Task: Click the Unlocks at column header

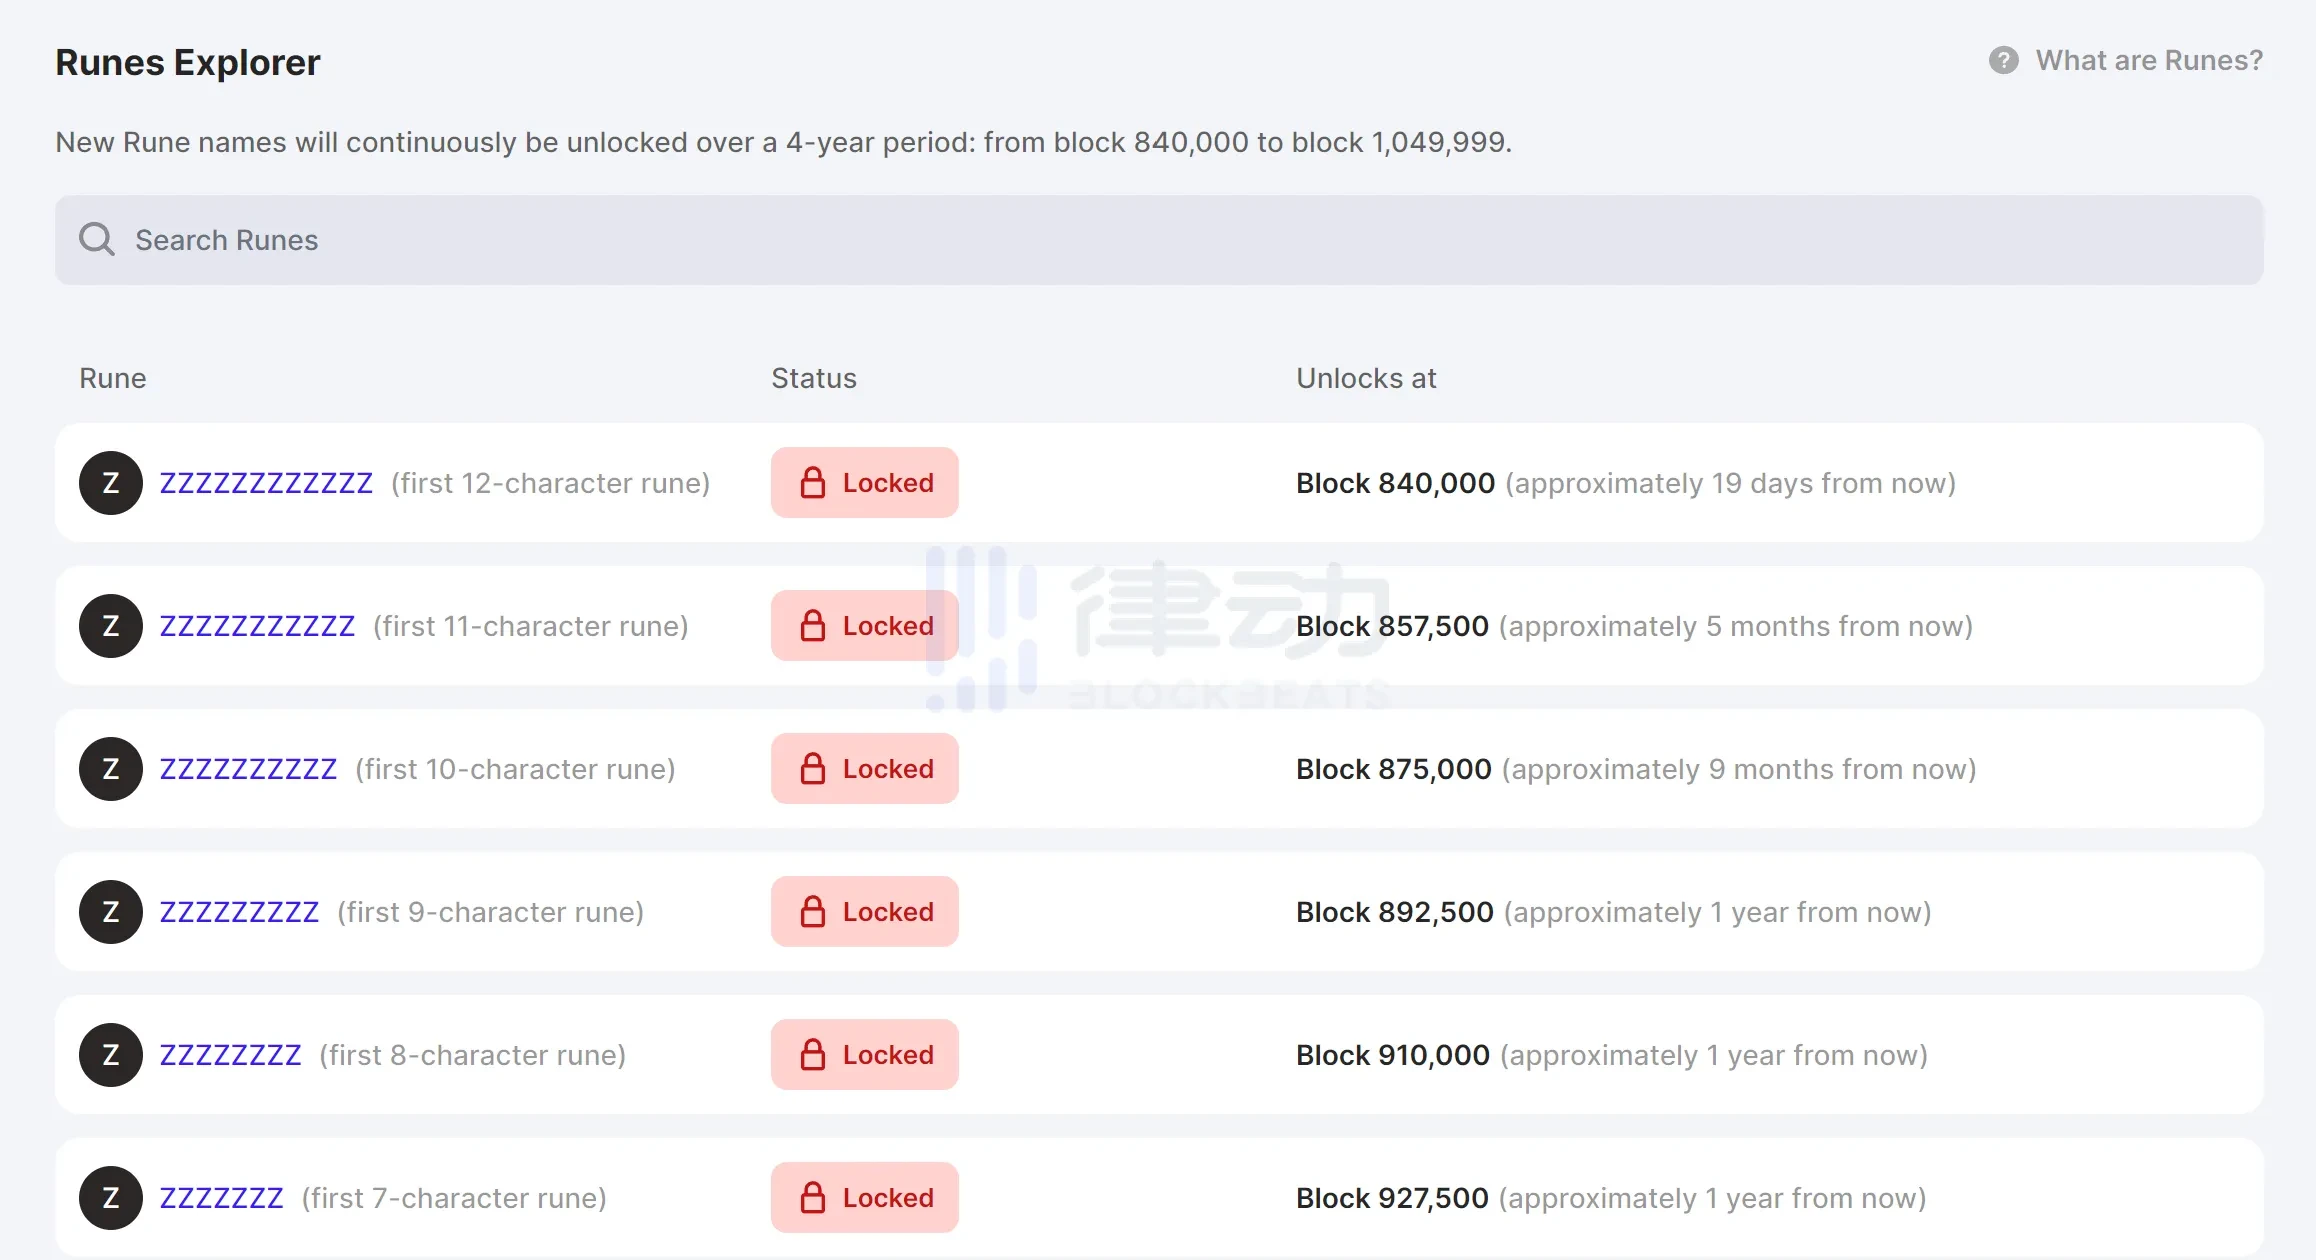Action: point(1365,378)
